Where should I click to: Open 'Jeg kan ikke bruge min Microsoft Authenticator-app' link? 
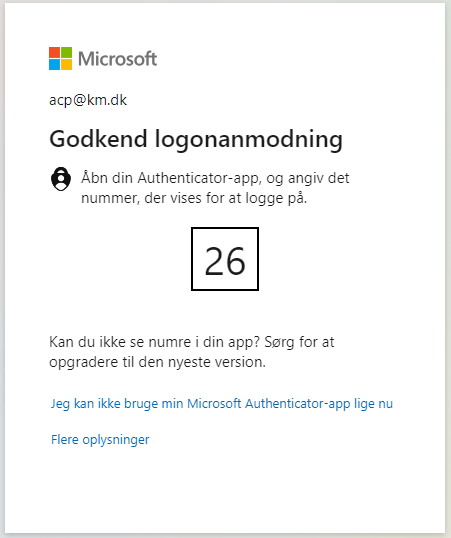[222, 404]
